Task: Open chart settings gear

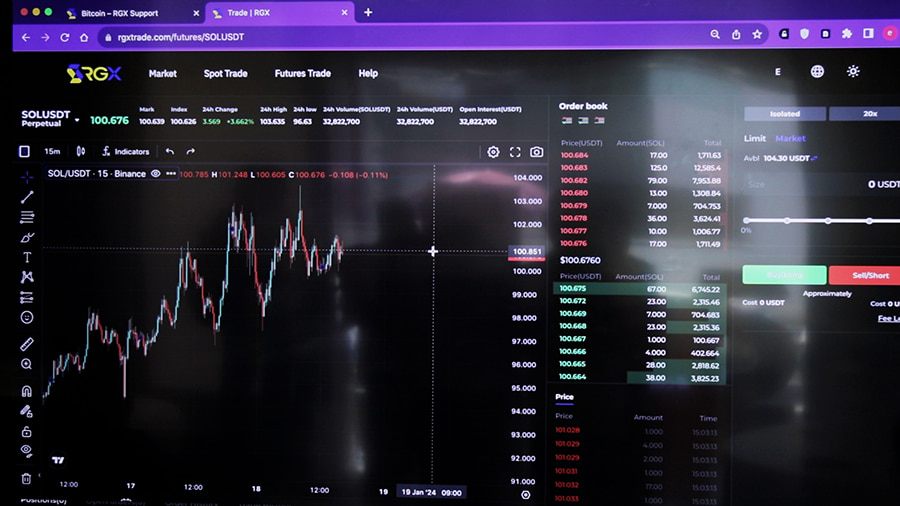Action: tap(493, 152)
